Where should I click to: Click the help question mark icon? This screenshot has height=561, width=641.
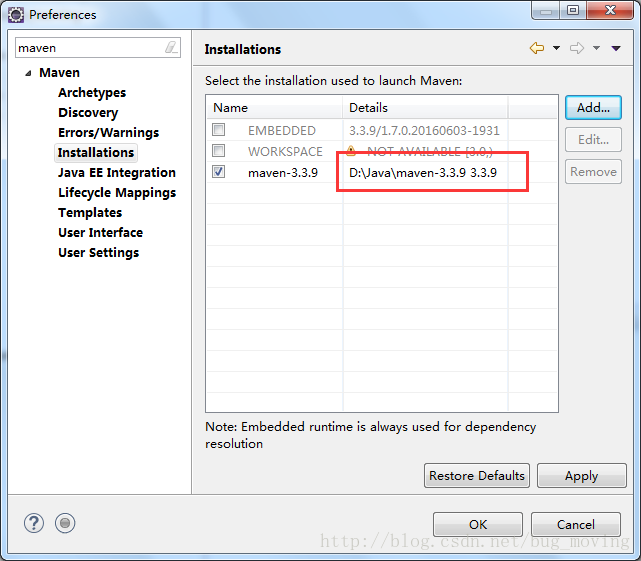34,523
